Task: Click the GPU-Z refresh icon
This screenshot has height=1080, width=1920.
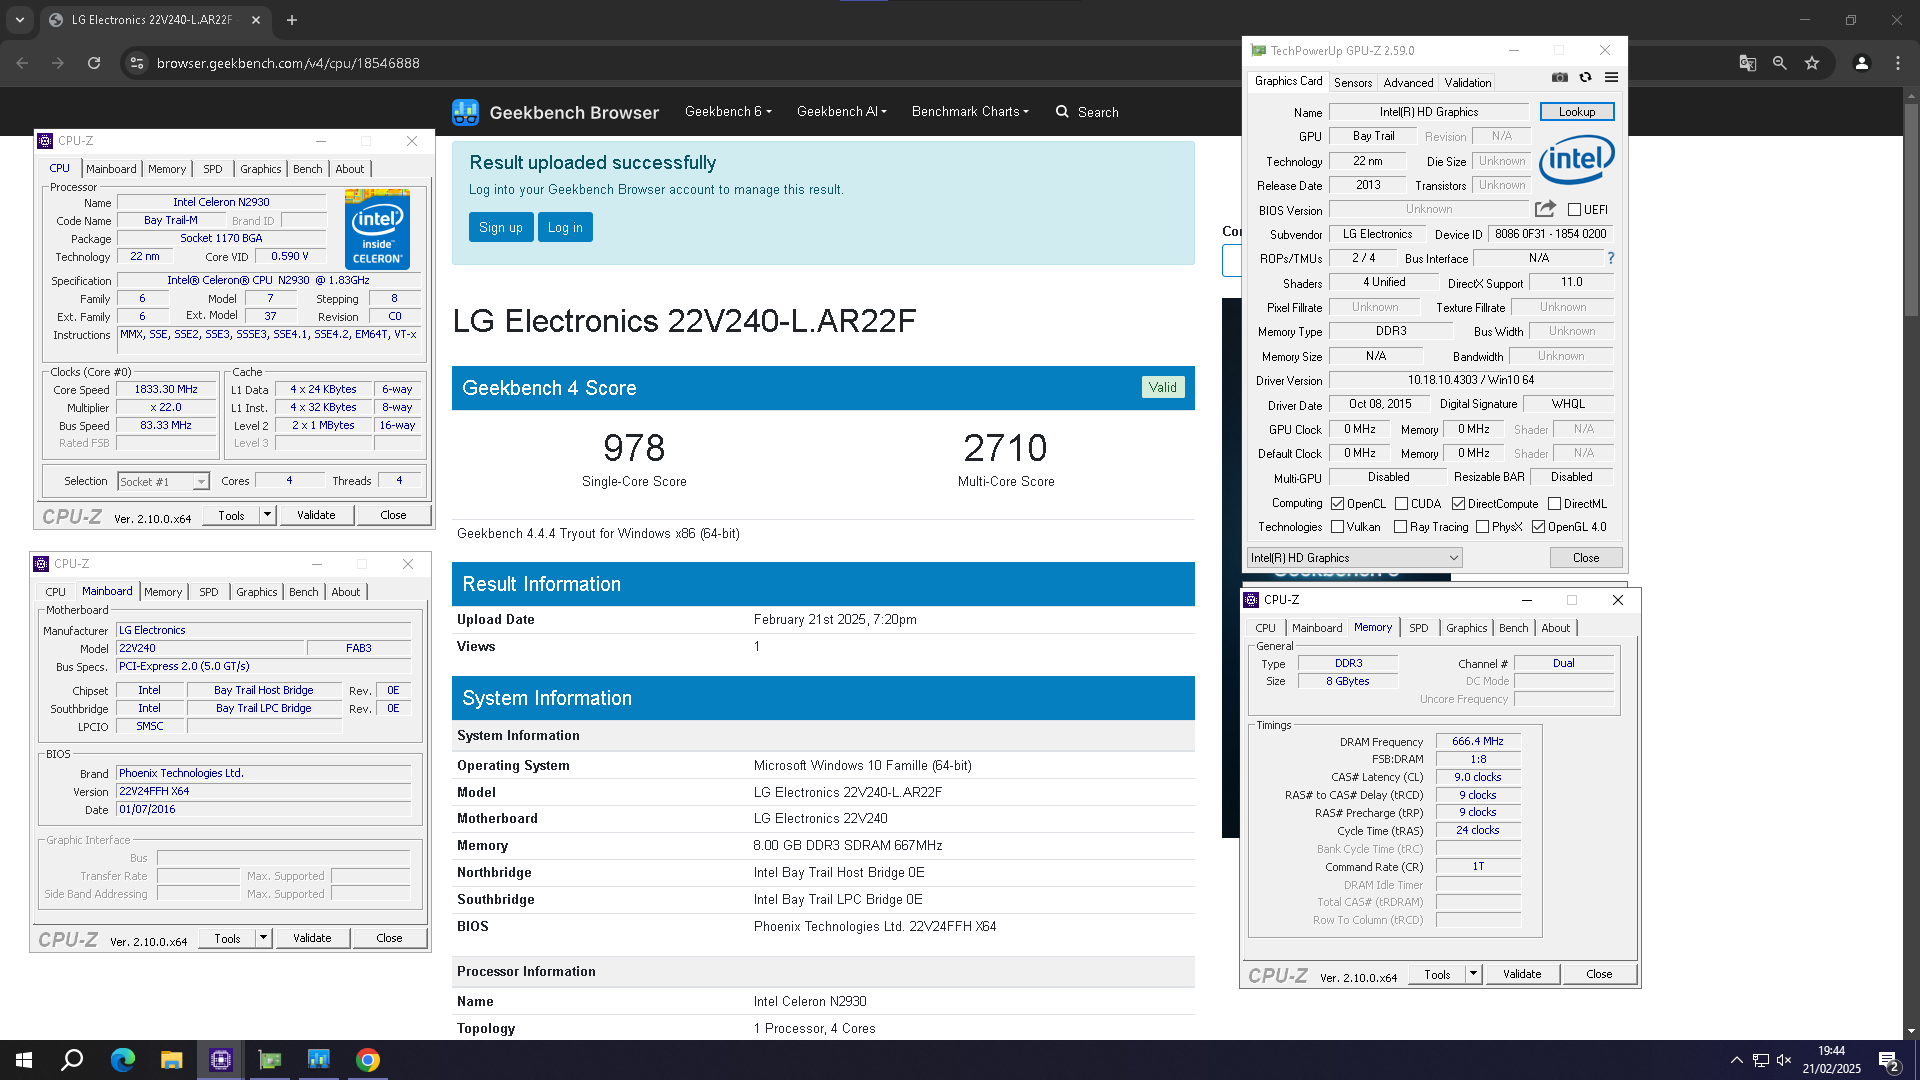Action: tap(1585, 78)
